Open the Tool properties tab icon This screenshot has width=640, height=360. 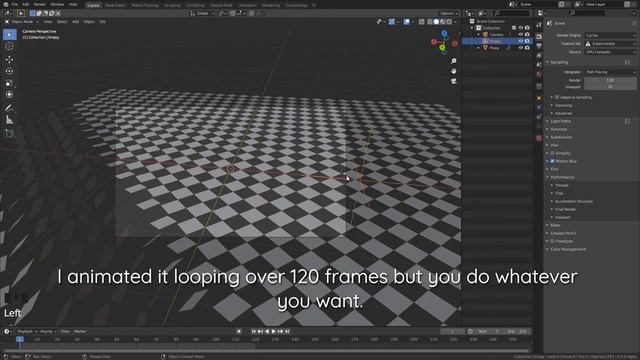[539, 24]
